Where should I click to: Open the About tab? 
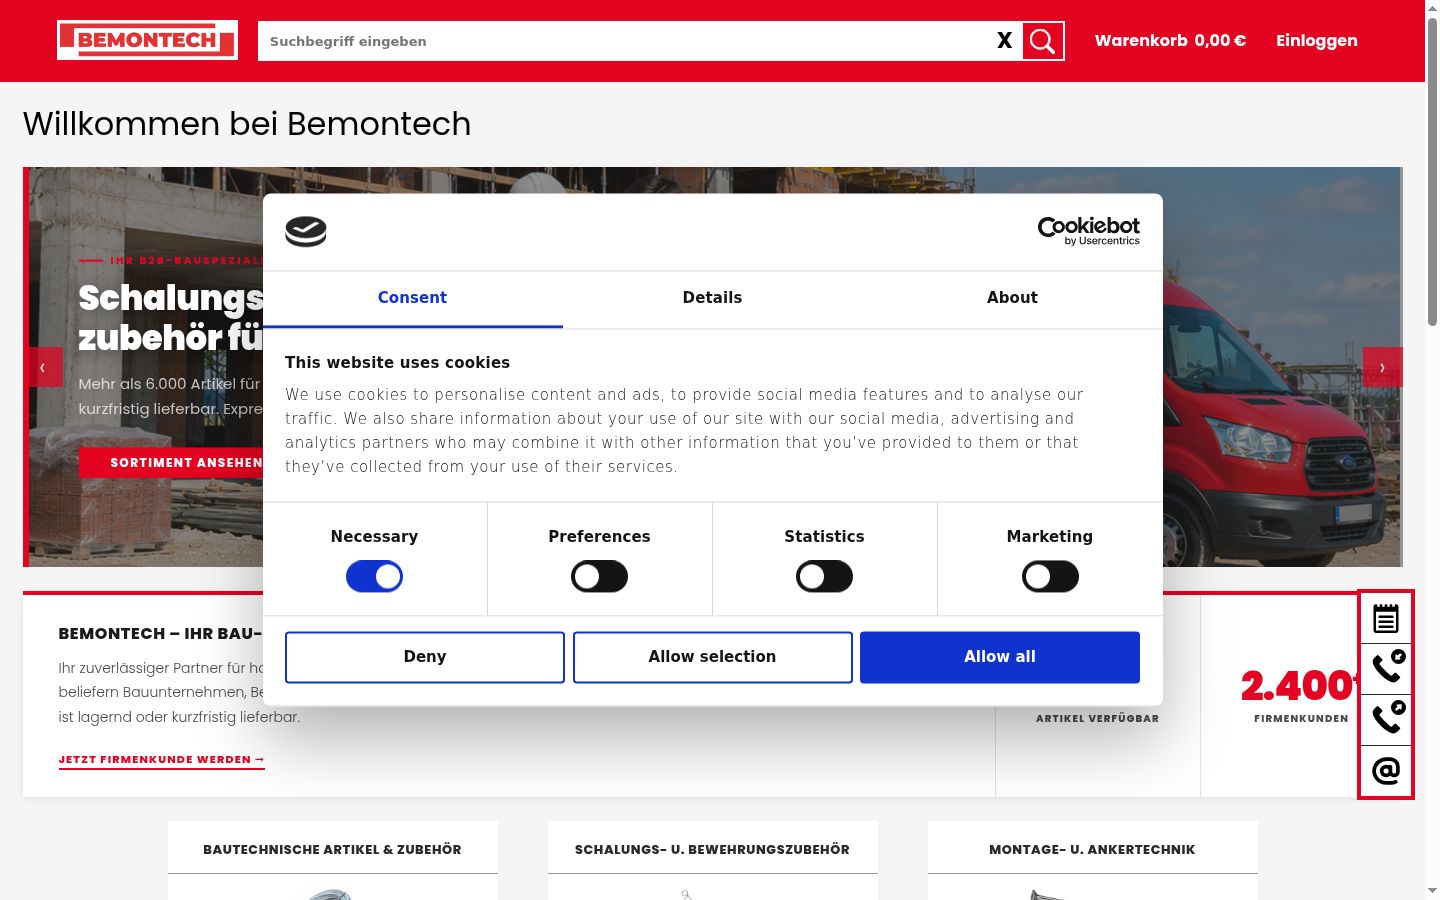1012,298
